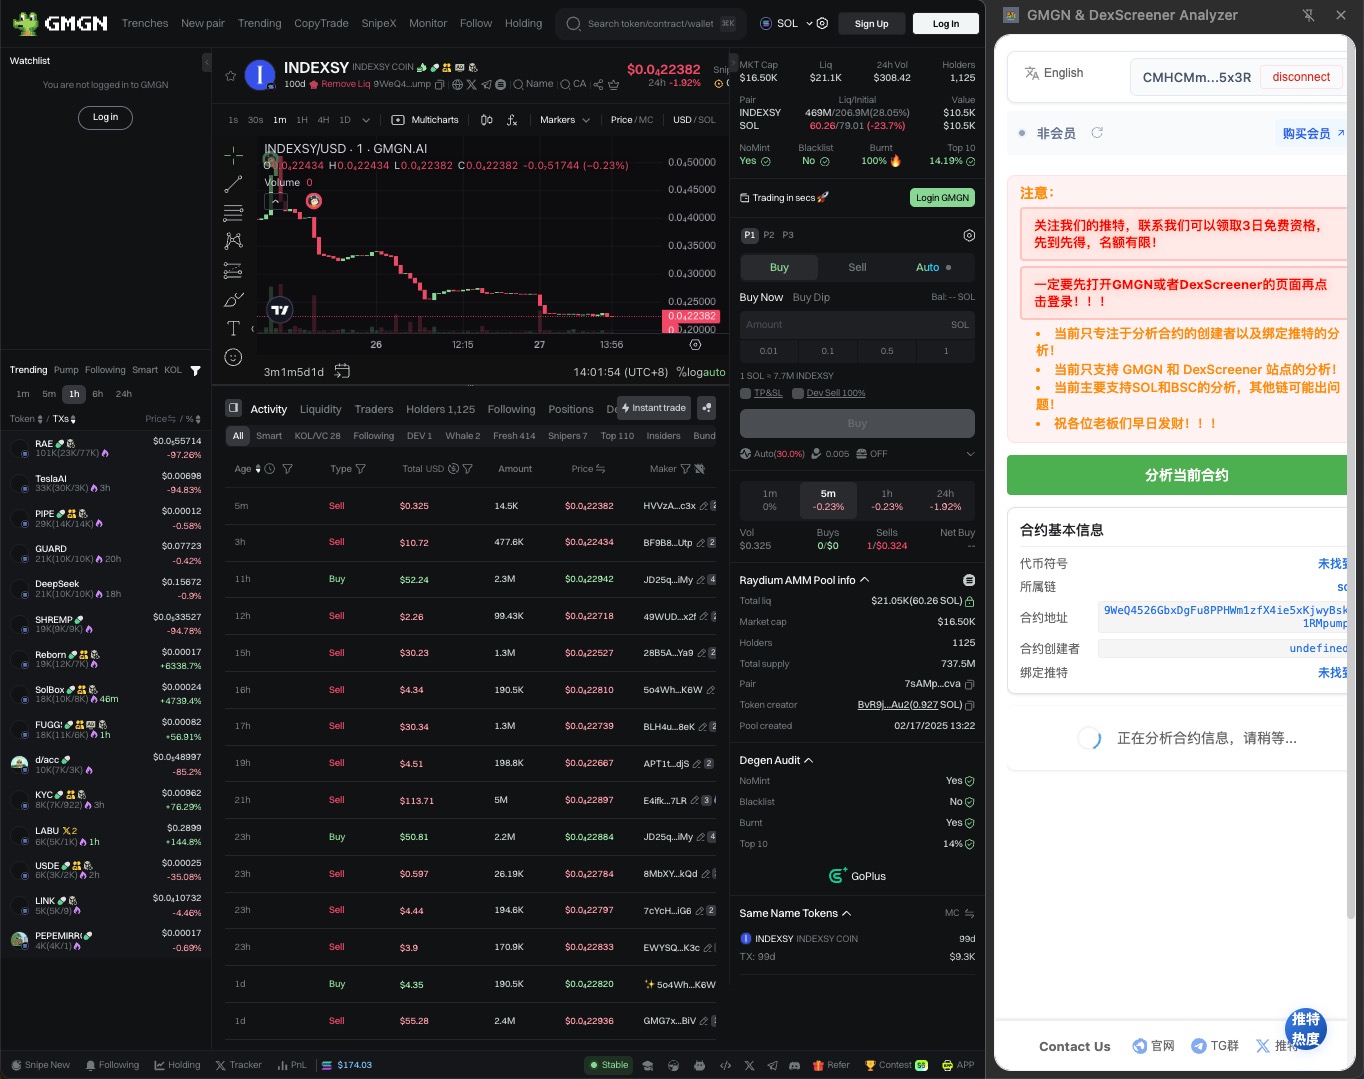1364x1079 pixels.
Task: Open the Markers dropdown
Action: point(564,120)
